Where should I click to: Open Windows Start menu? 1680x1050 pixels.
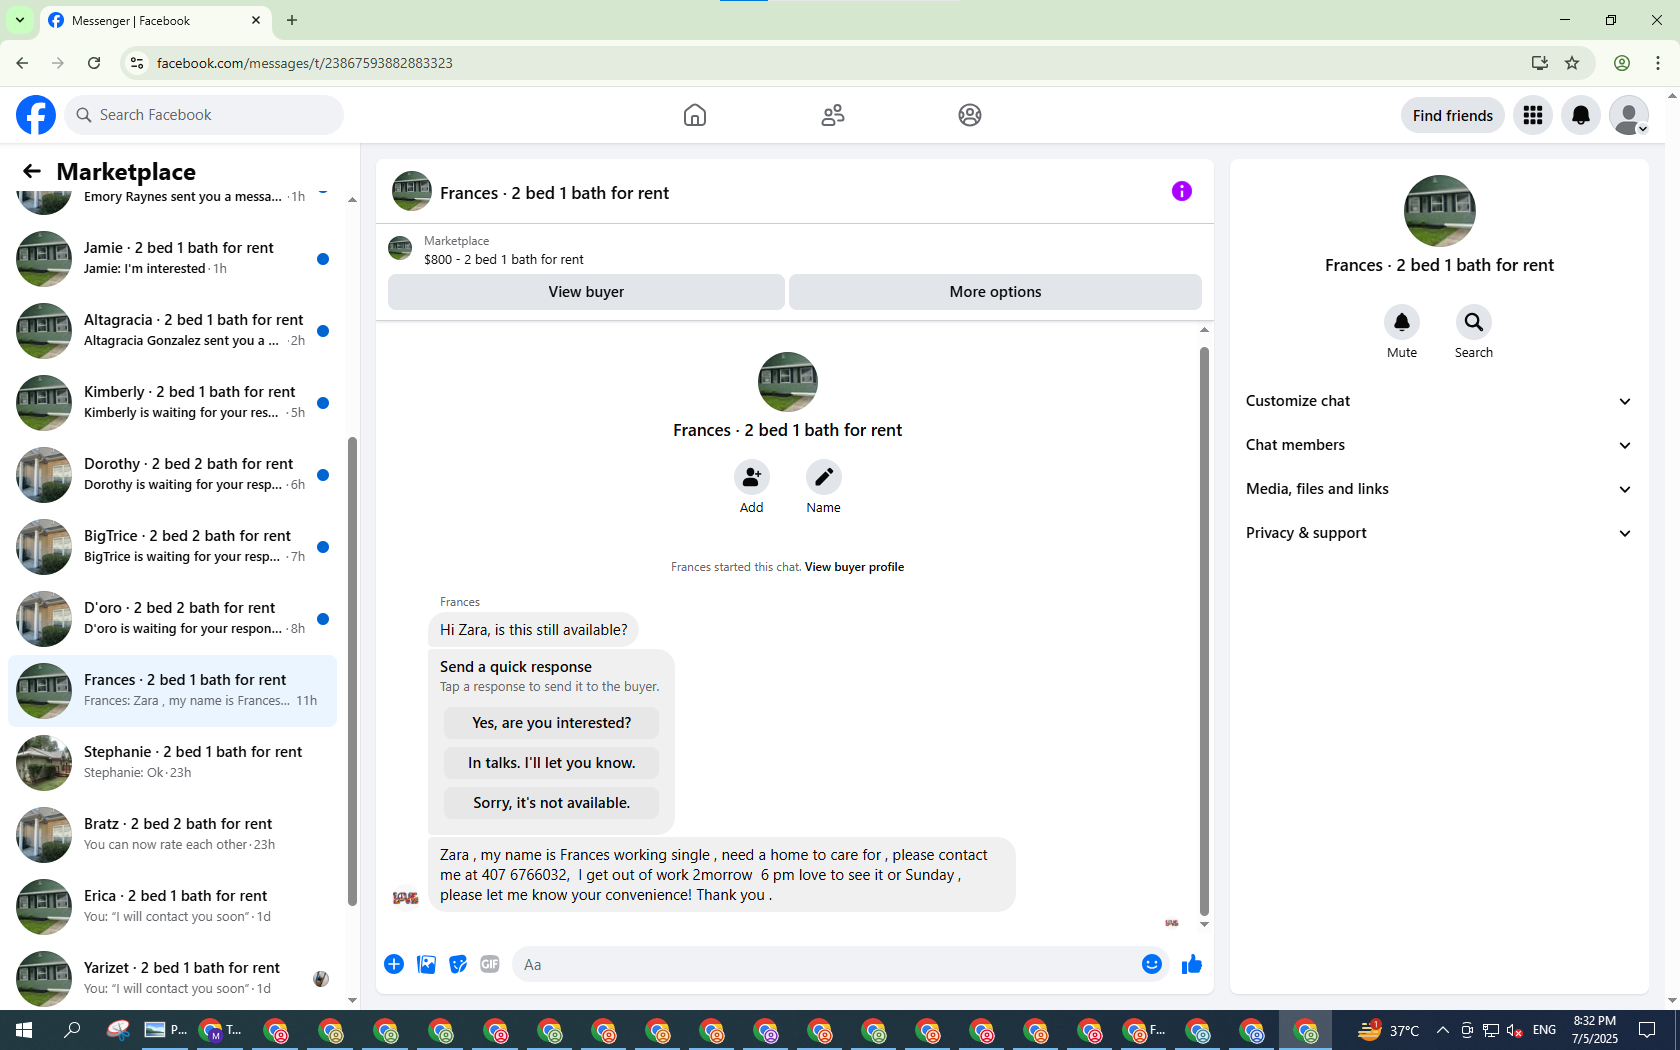pyautogui.click(x=24, y=1030)
